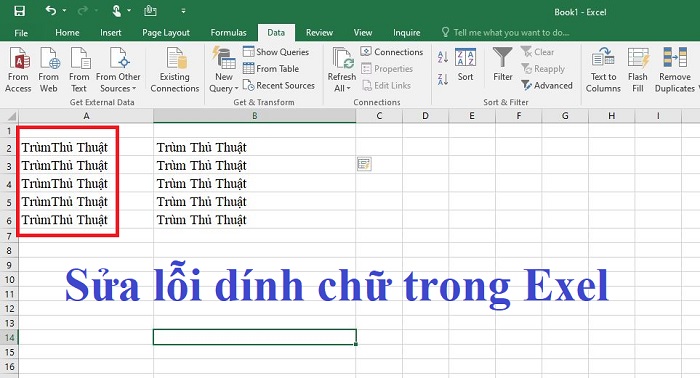This screenshot has width=700, height=378.
Task: Open the Flash Fill Options smart tag
Action: 364,164
